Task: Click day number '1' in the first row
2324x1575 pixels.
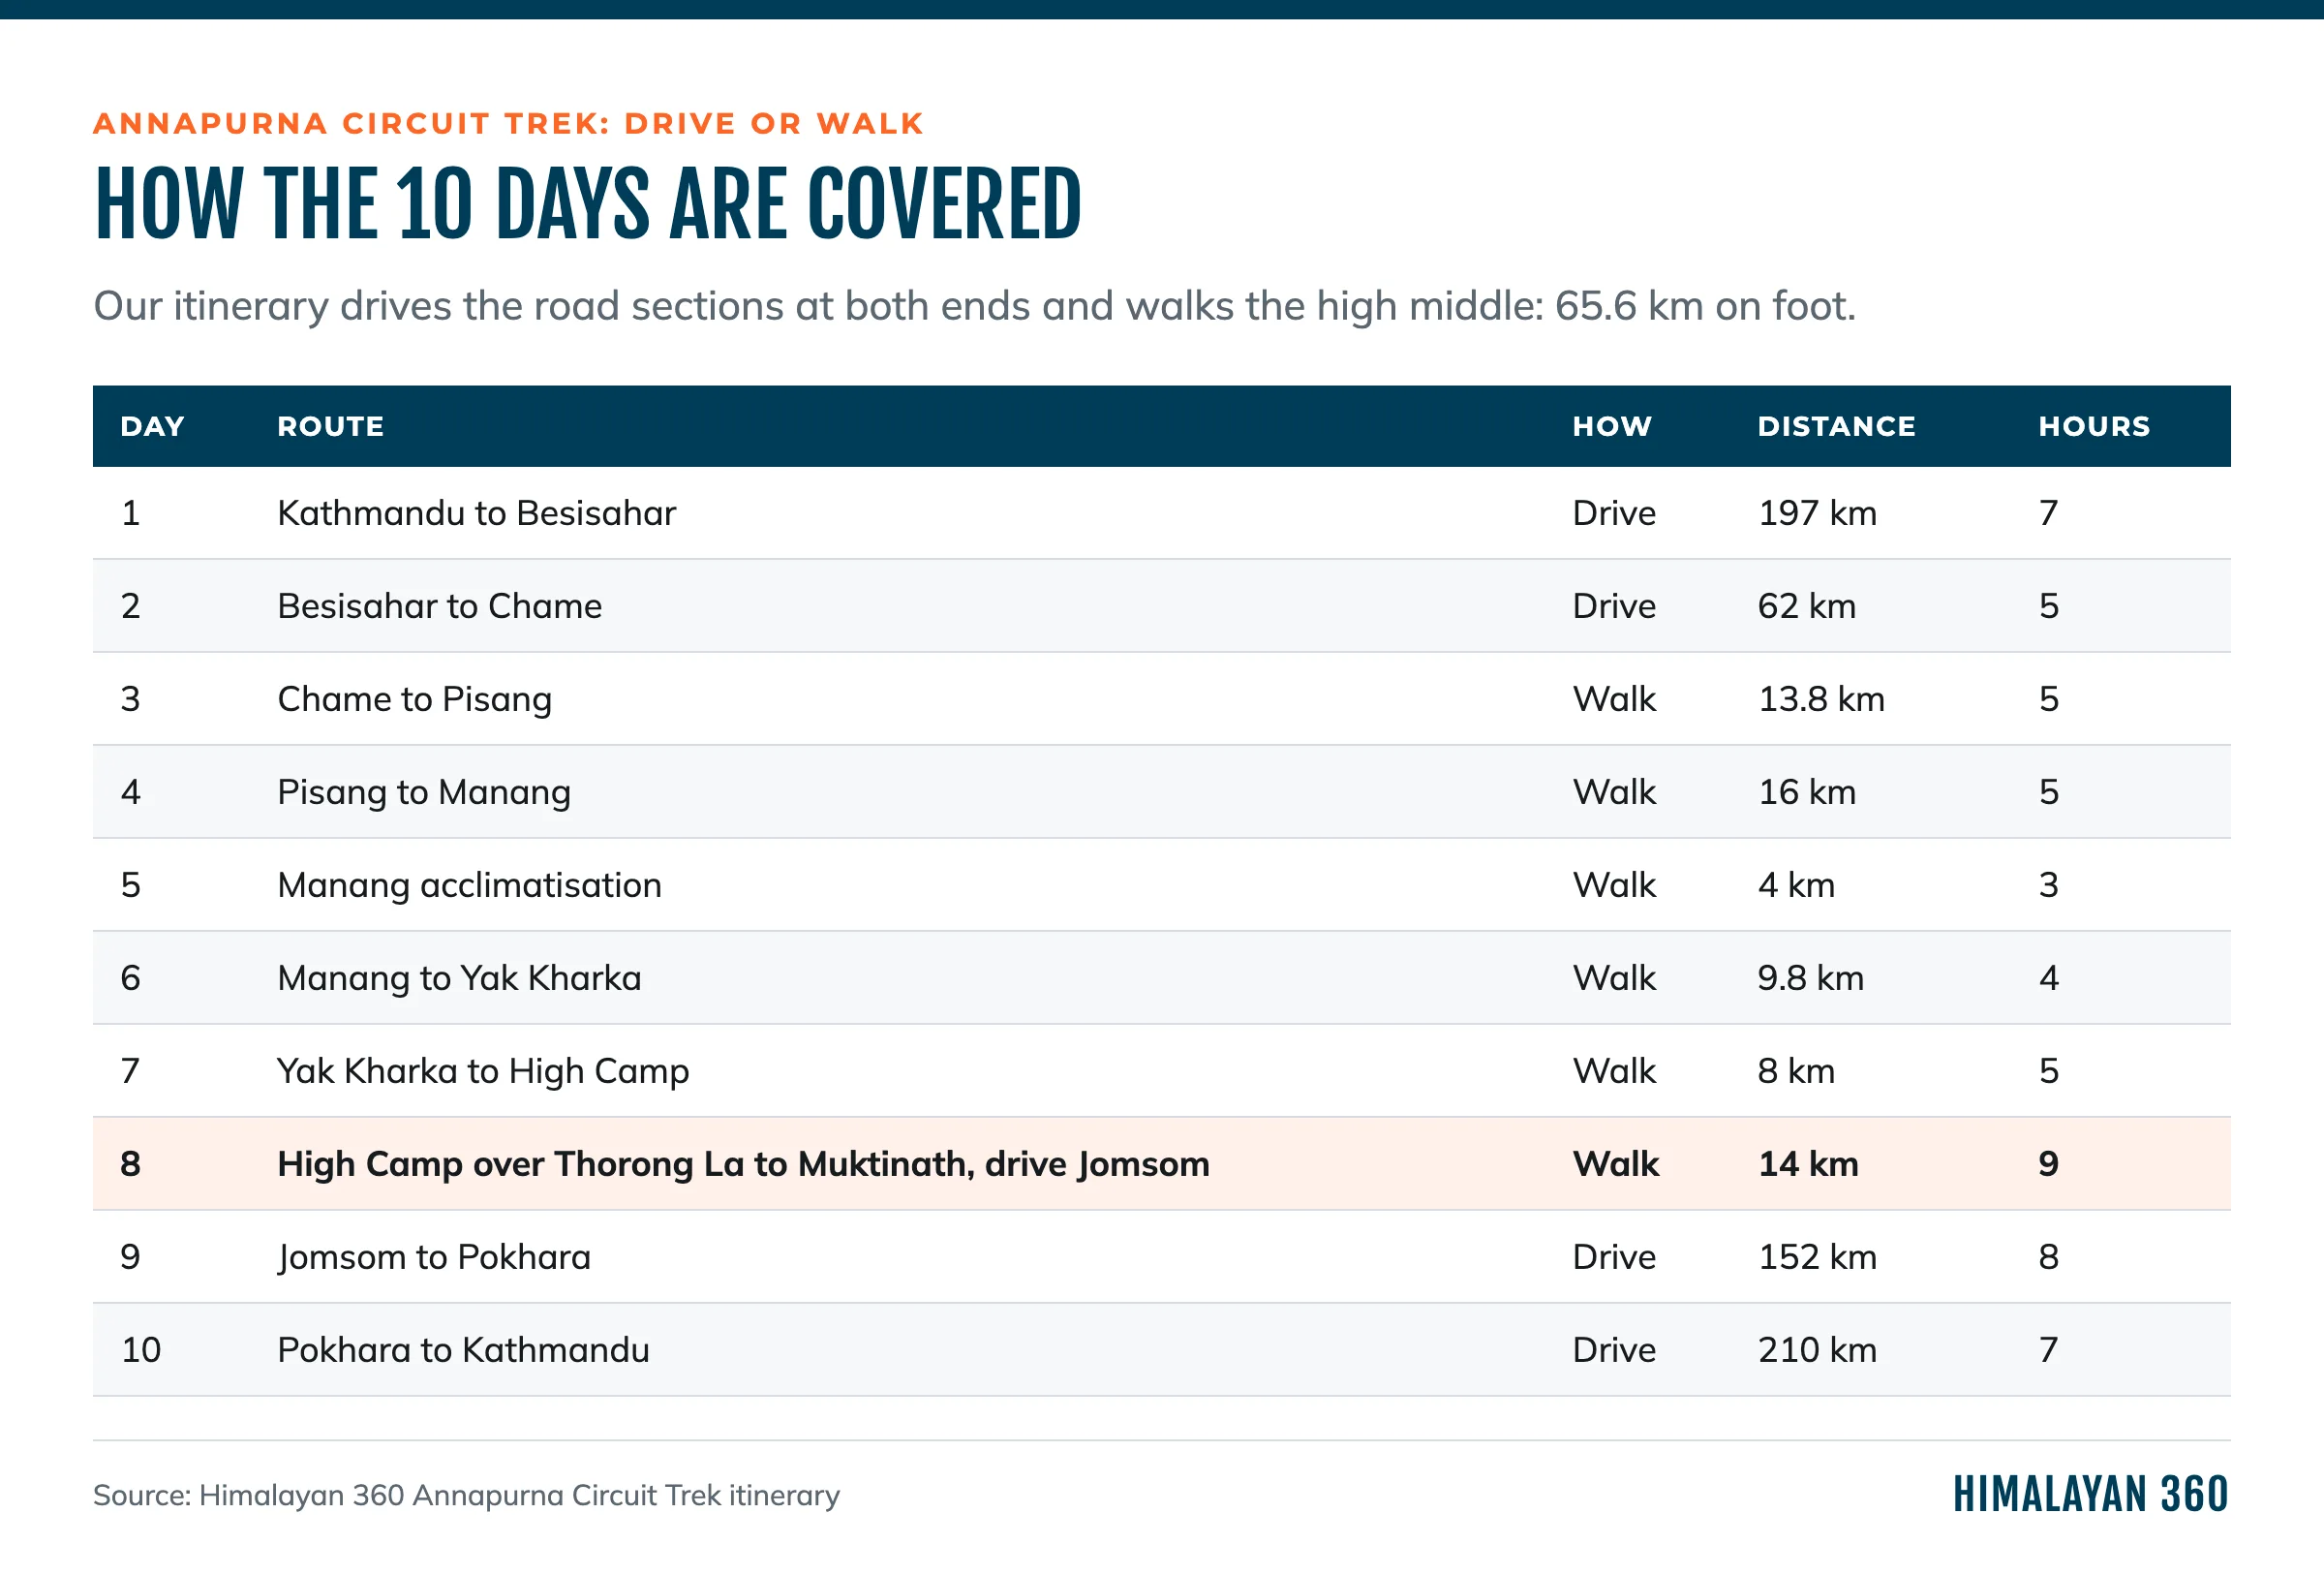Action: coord(130,513)
